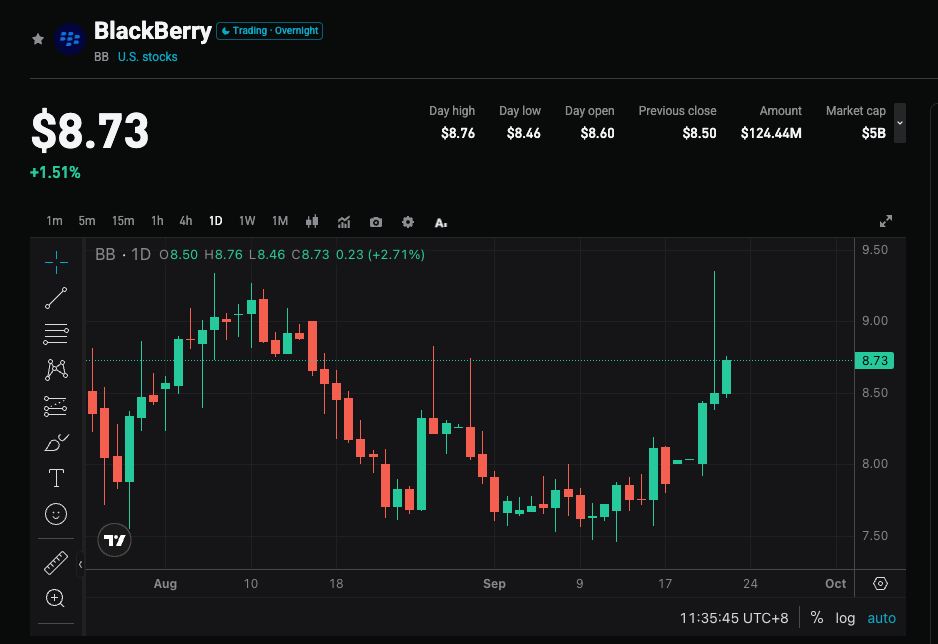Screen dimensions: 938x644
Task: Select the 1D chart interval
Action: click(215, 221)
